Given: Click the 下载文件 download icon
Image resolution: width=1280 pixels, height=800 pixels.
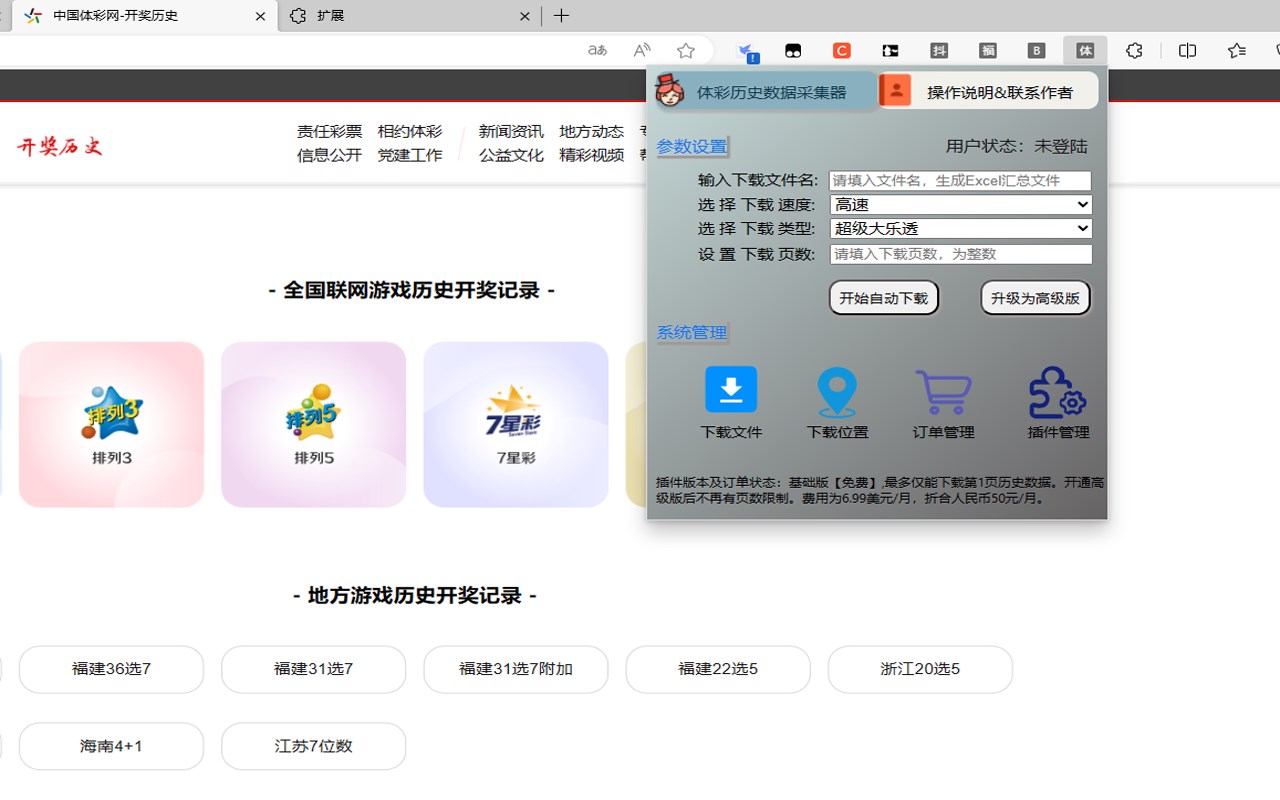Looking at the screenshot, I should [731, 390].
